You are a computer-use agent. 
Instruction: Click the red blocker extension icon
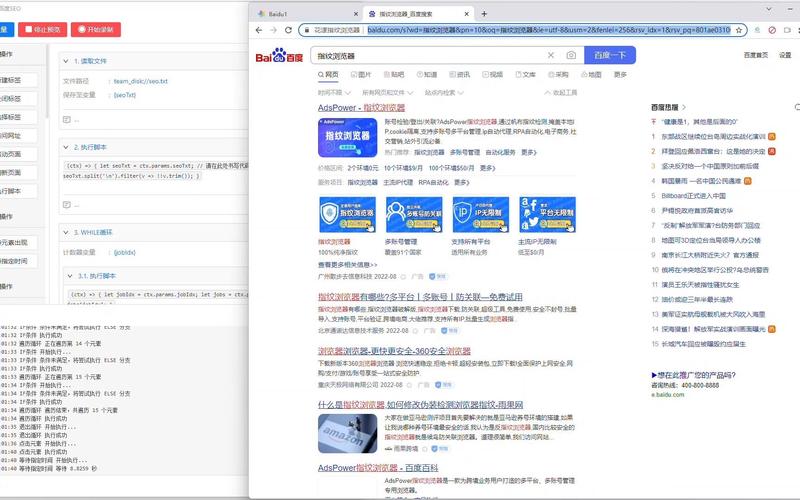[x=772, y=30]
